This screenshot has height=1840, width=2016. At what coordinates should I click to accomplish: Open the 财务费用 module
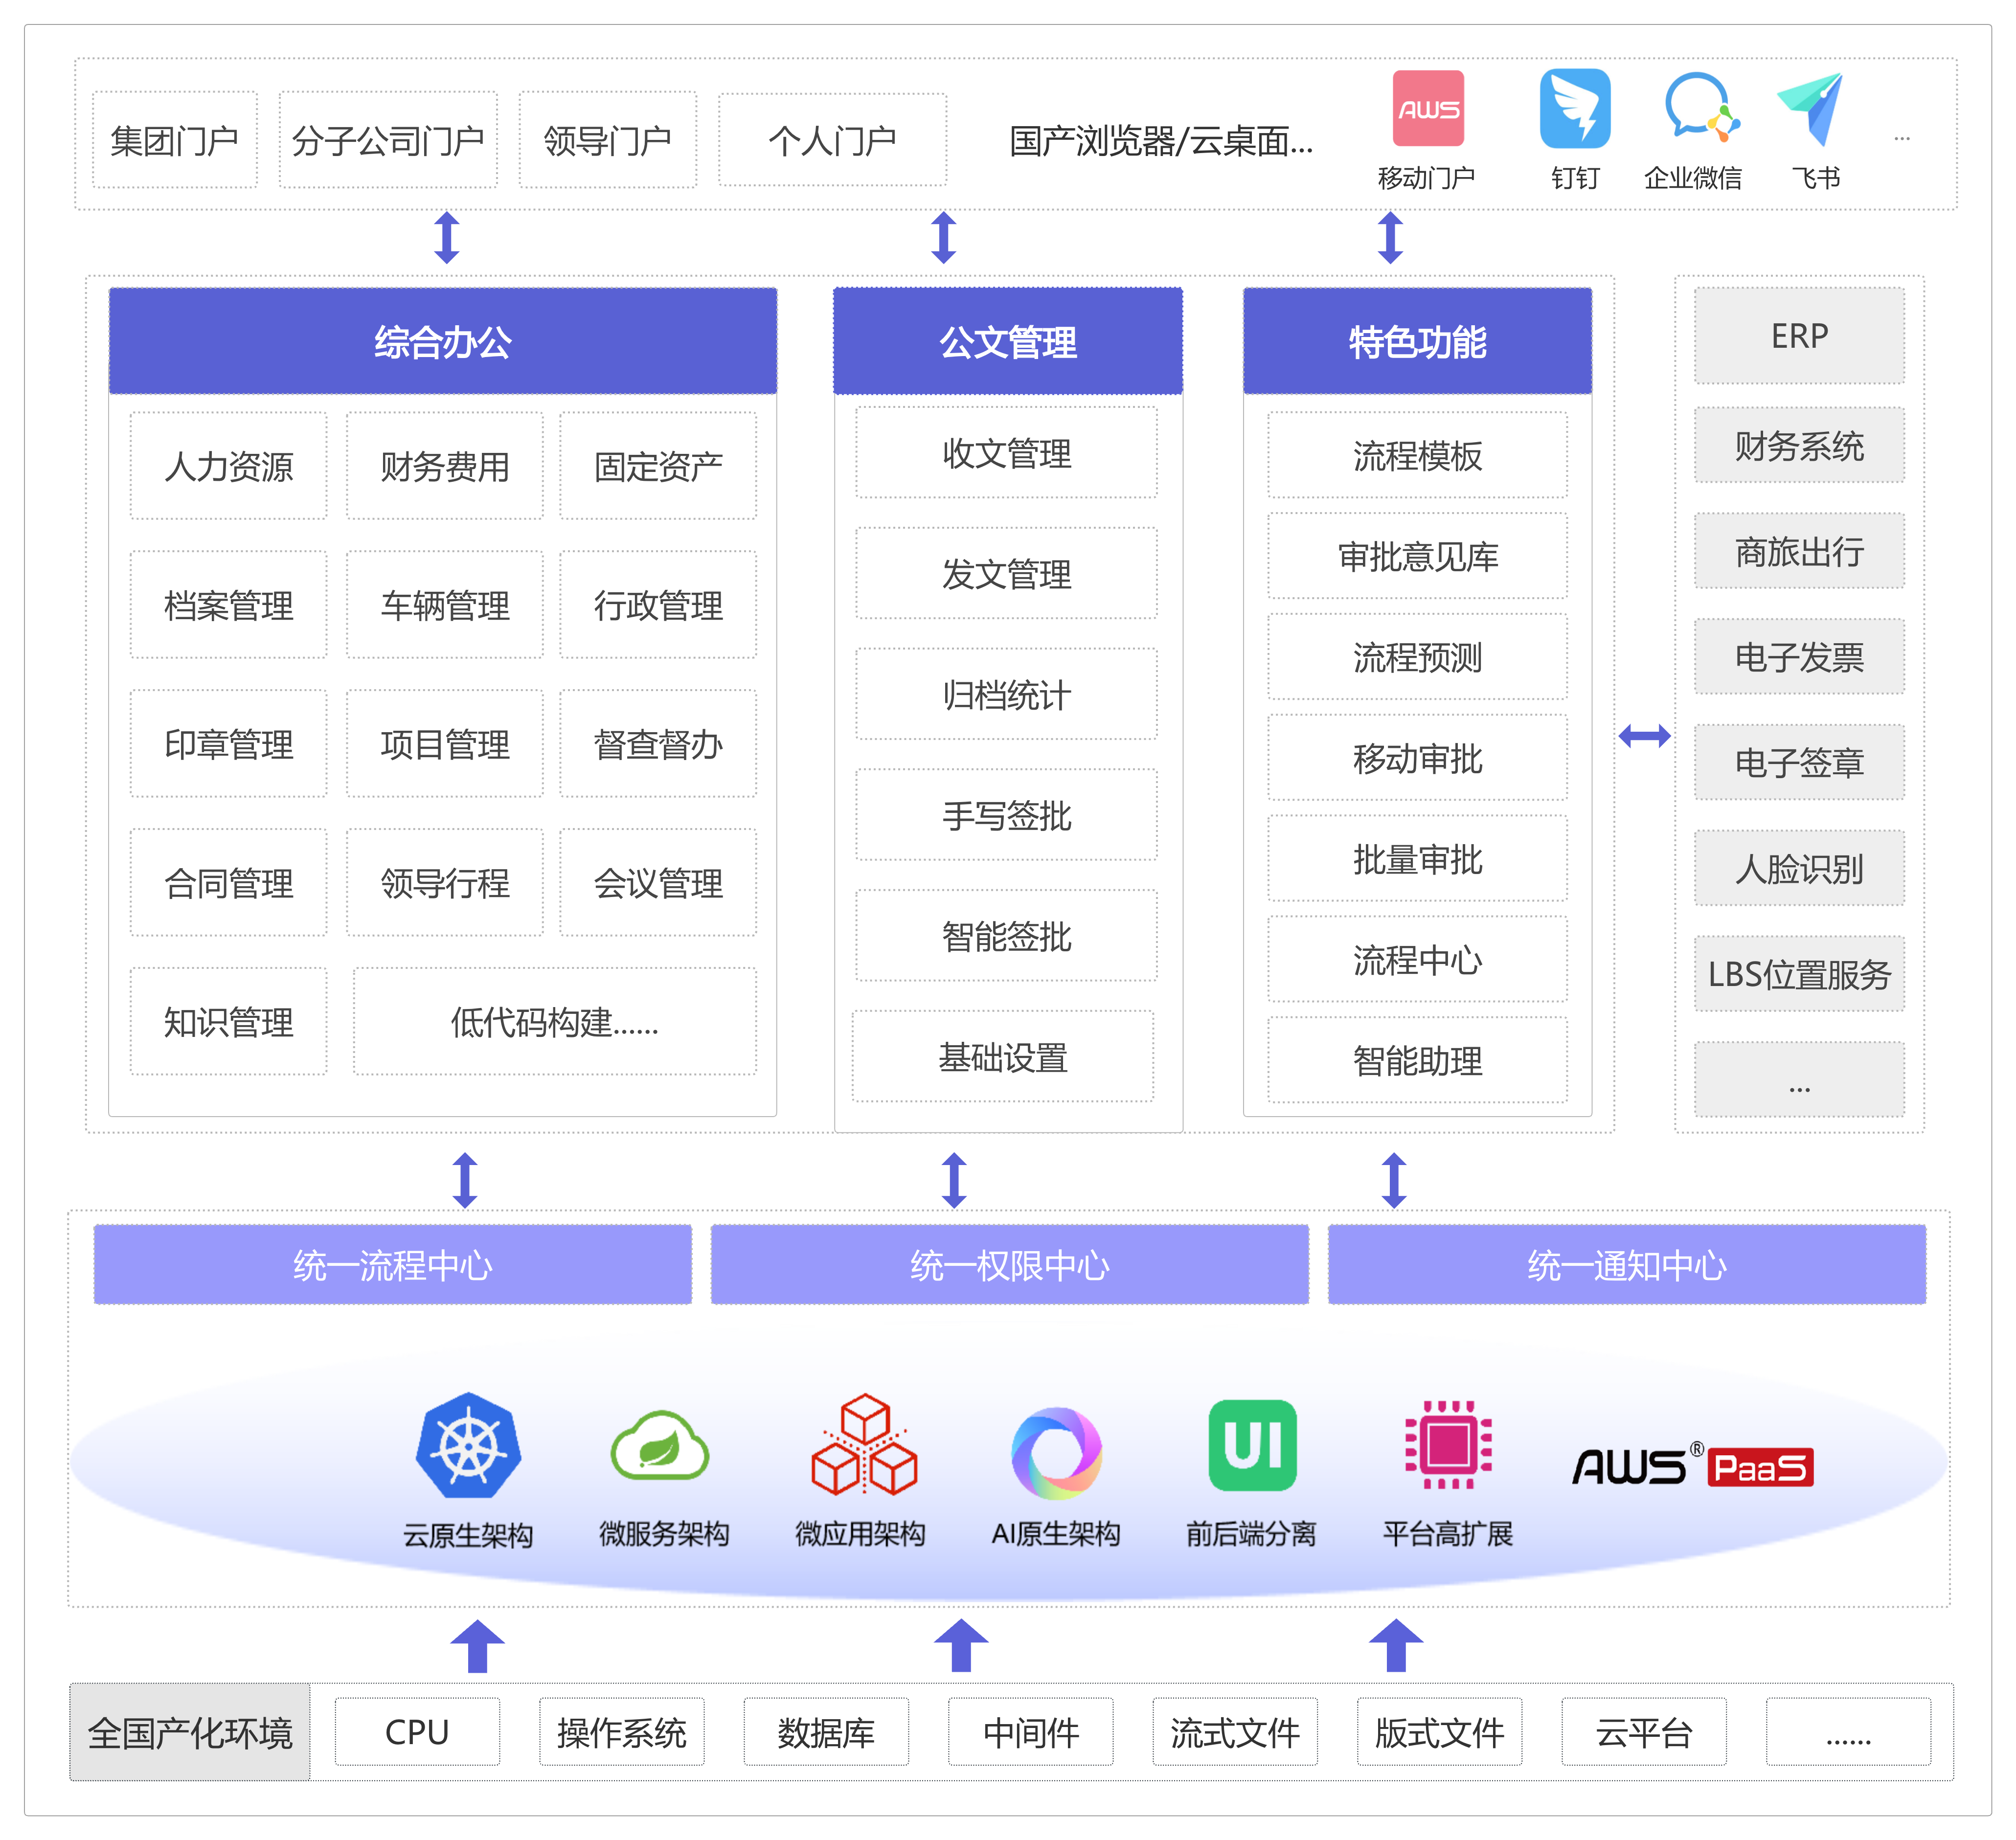[445, 466]
